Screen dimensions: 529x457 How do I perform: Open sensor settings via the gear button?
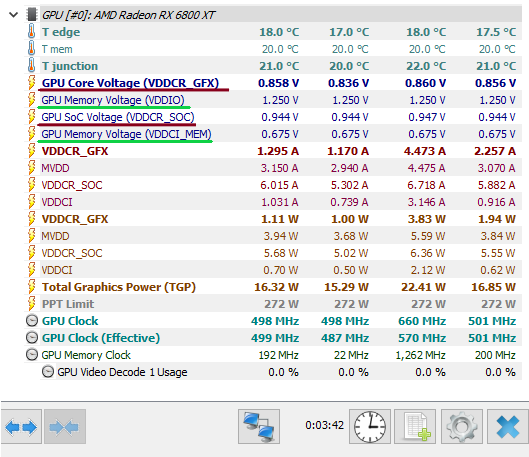[462, 427]
